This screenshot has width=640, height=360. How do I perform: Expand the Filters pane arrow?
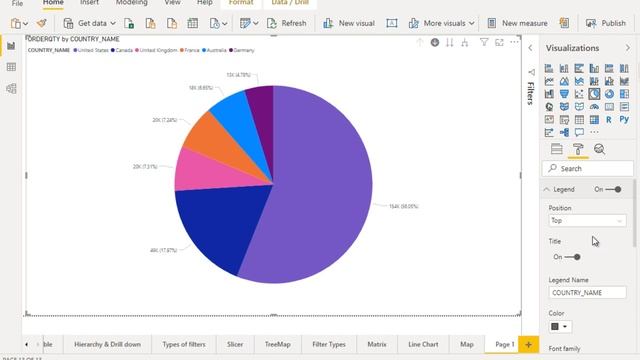point(530,48)
